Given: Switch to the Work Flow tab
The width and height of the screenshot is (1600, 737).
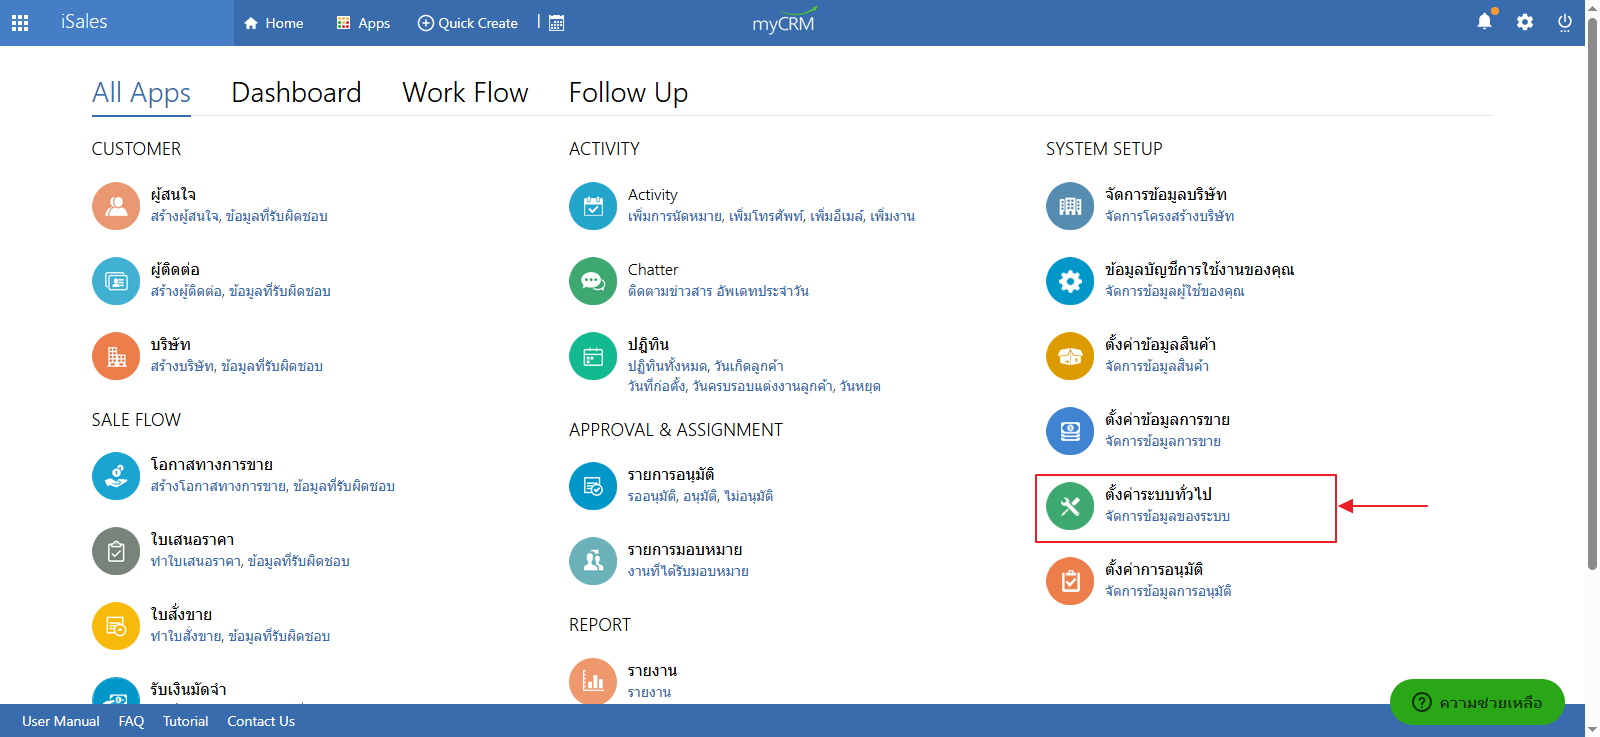Looking at the screenshot, I should click(465, 93).
